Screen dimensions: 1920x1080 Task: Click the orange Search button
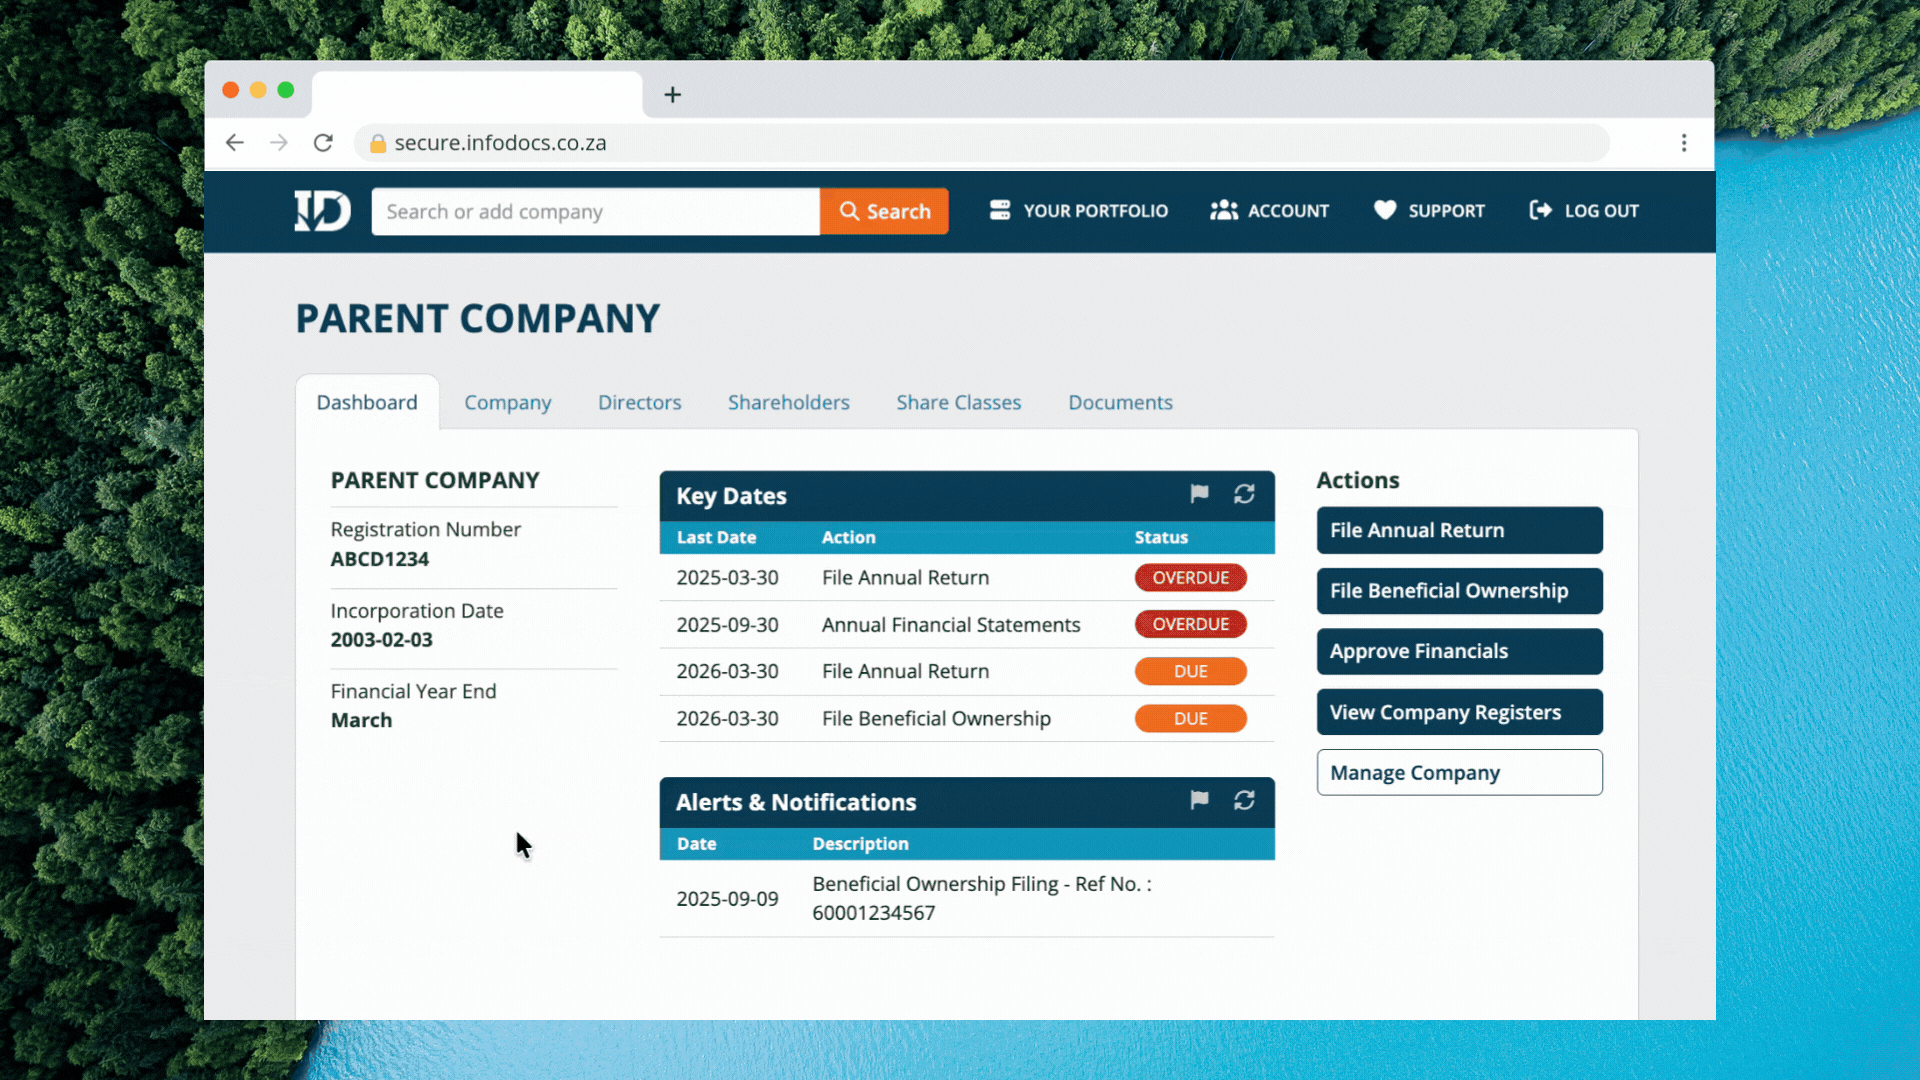click(x=884, y=211)
